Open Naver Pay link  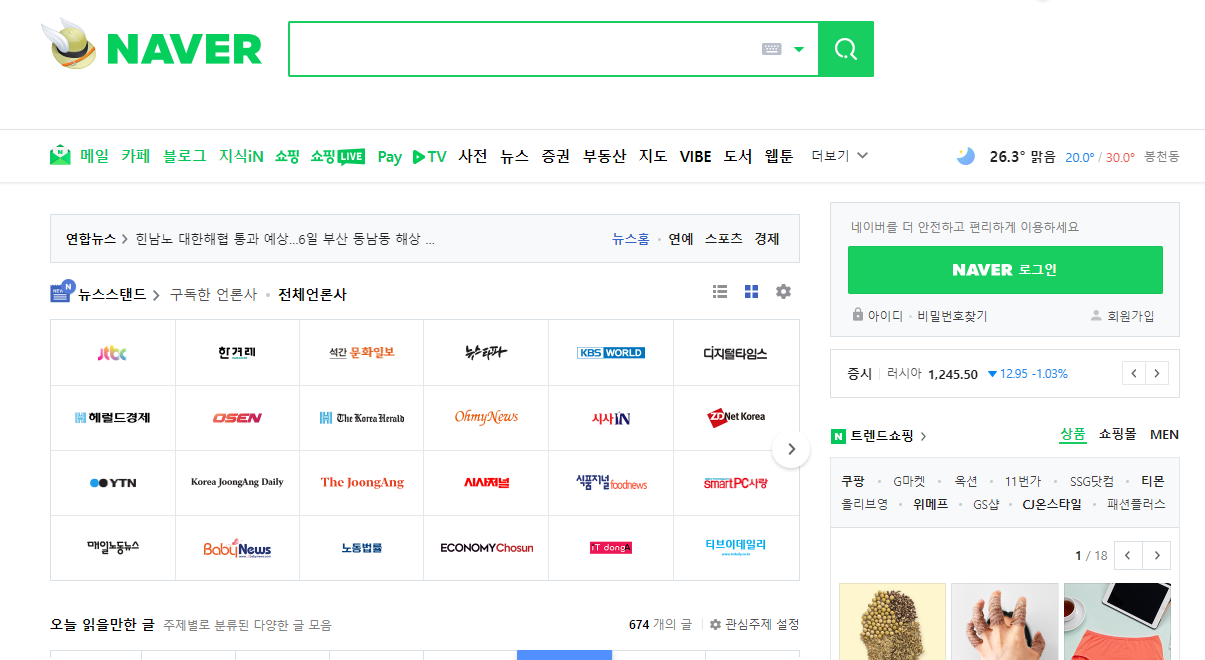coord(390,156)
